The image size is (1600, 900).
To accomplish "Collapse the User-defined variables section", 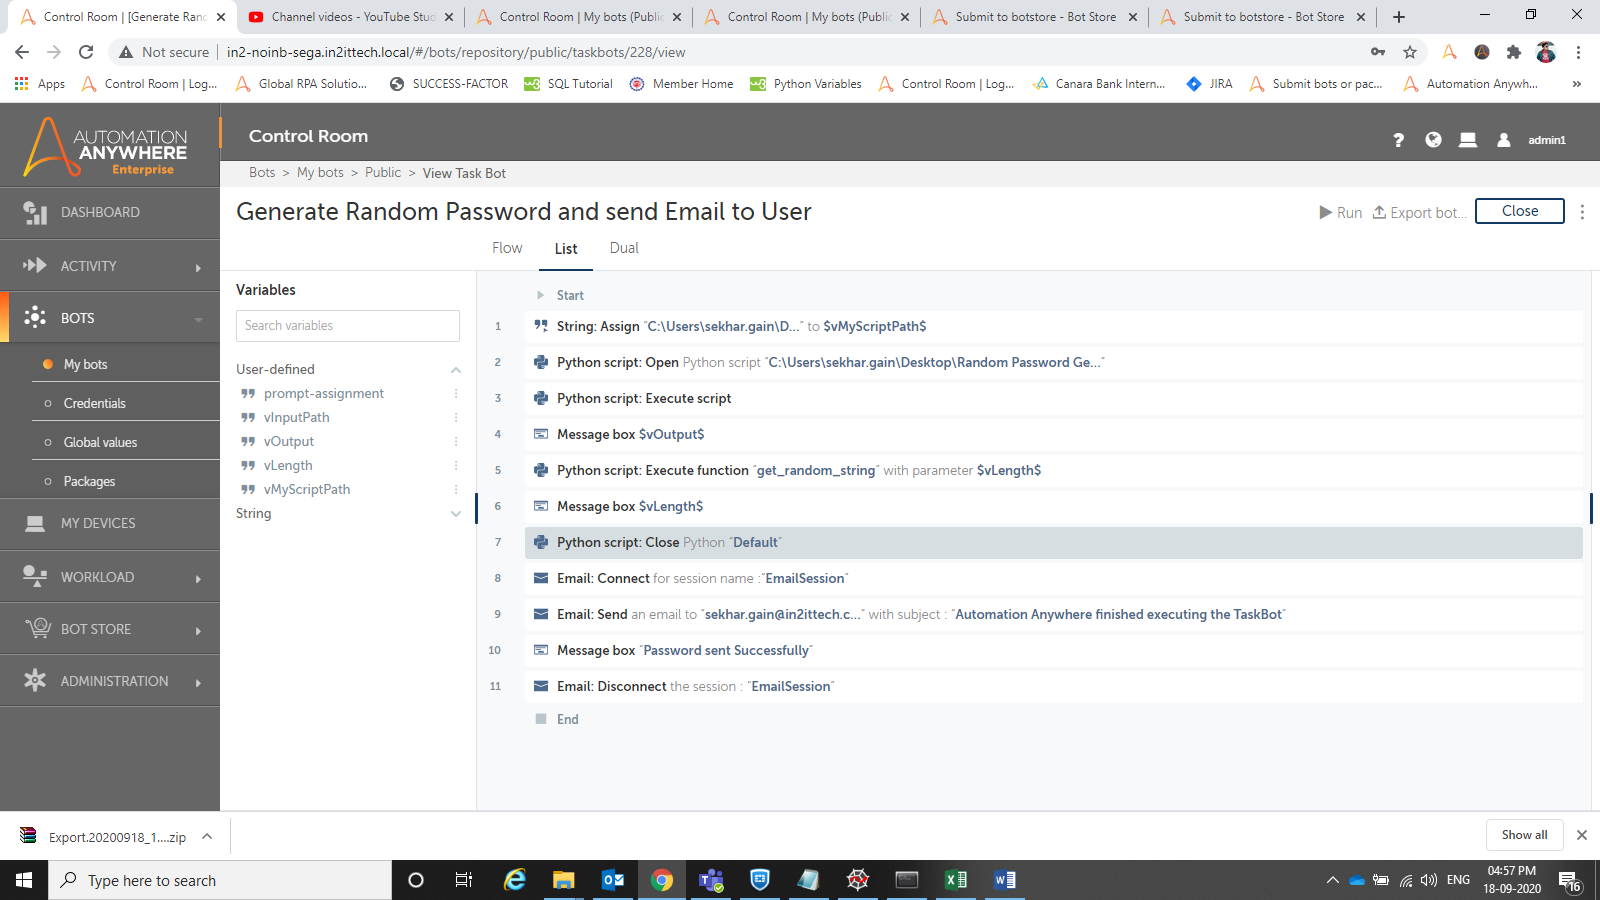I will [x=456, y=370].
